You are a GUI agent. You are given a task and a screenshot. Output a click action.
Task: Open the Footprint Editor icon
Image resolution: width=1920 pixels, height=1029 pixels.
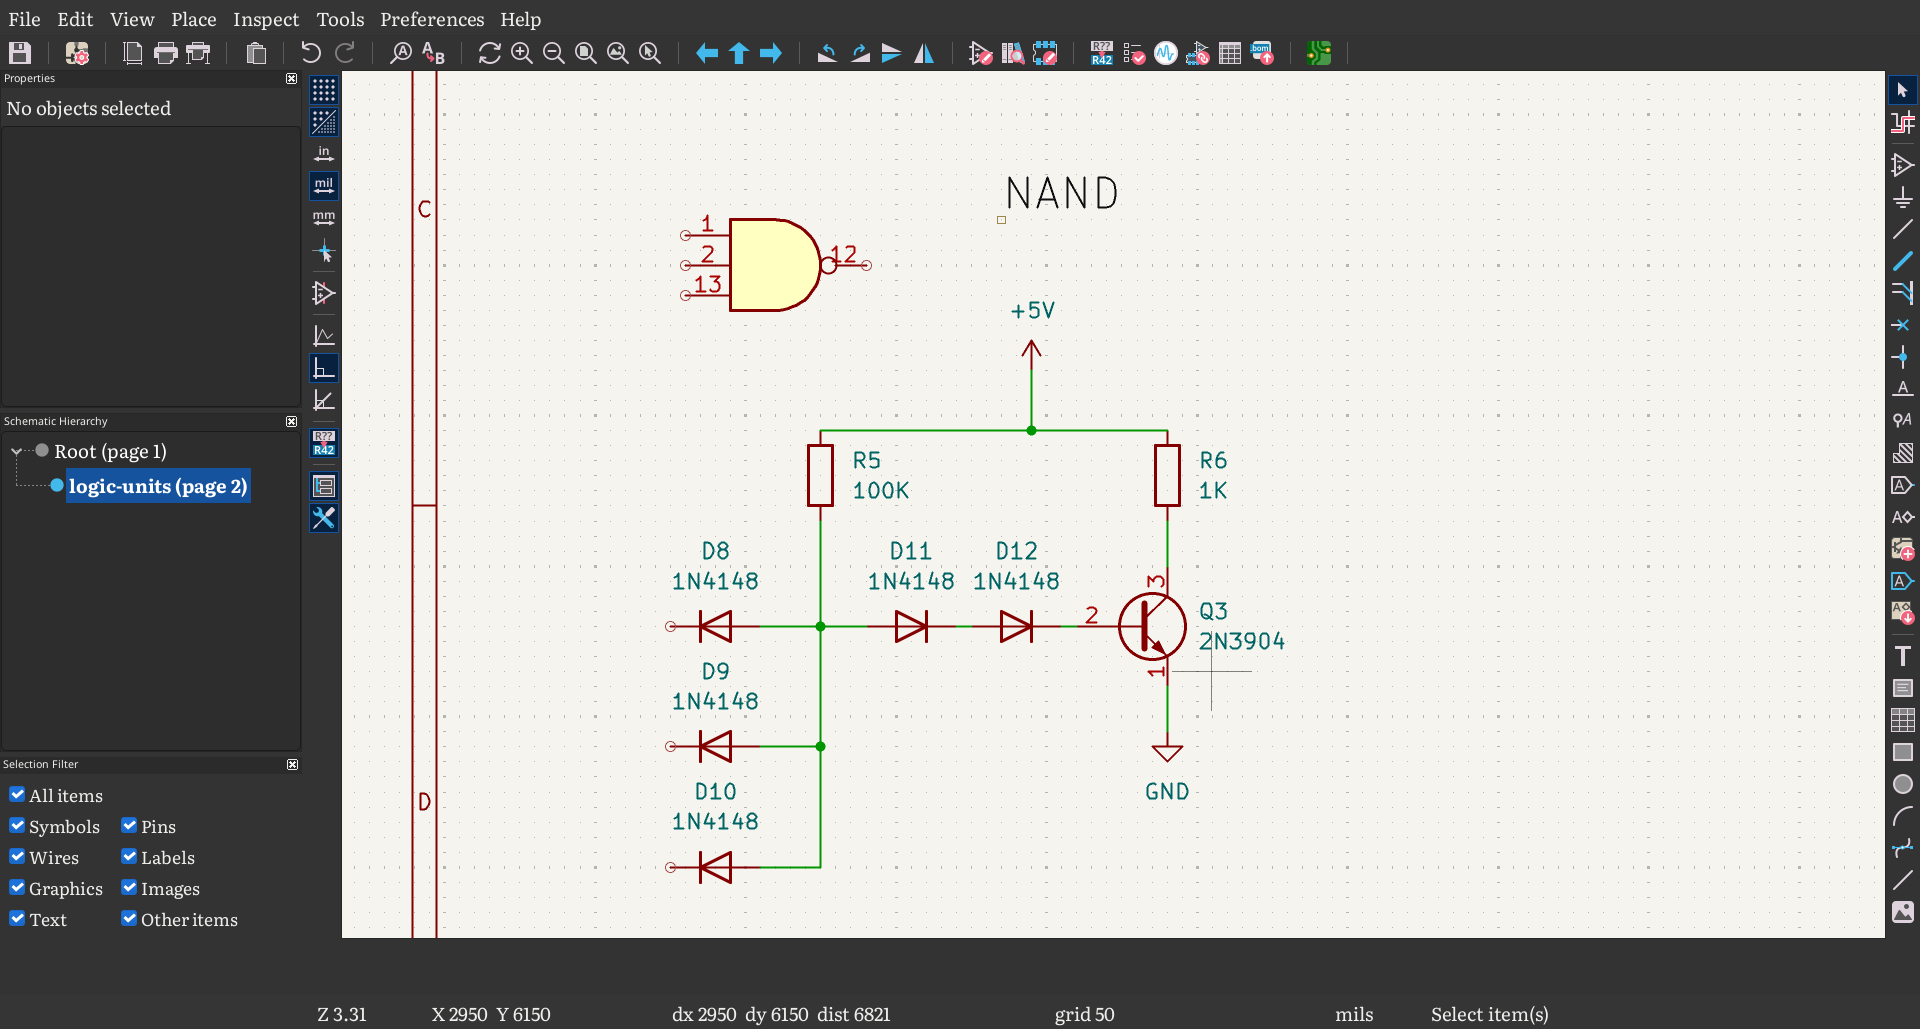coord(1045,53)
